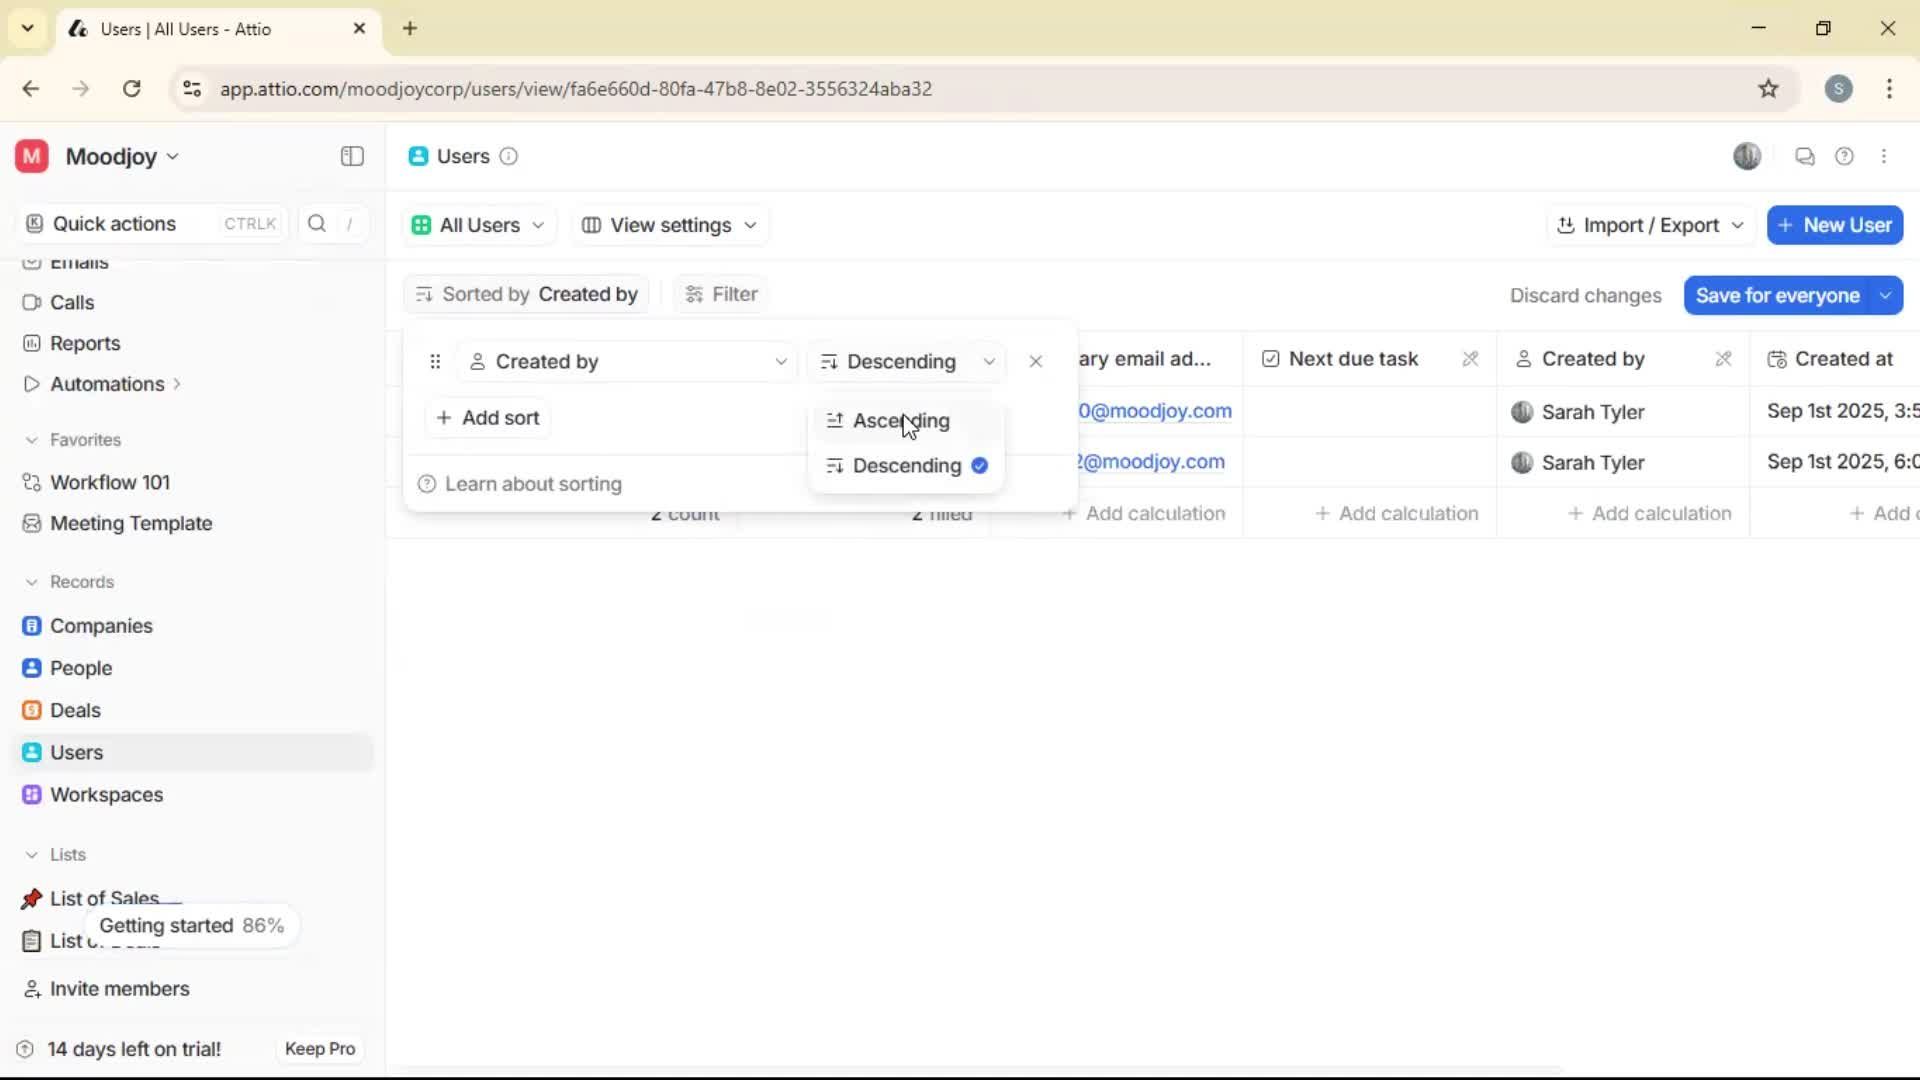The height and width of the screenshot is (1080, 1920).
Task: Expand the Save for everyone options chevron
Action: [1886, 295]
